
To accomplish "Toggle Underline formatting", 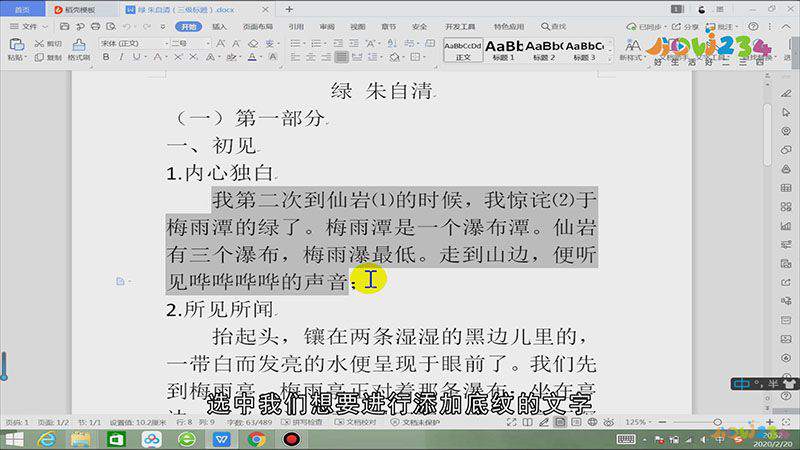I will [x=136, y=57].
